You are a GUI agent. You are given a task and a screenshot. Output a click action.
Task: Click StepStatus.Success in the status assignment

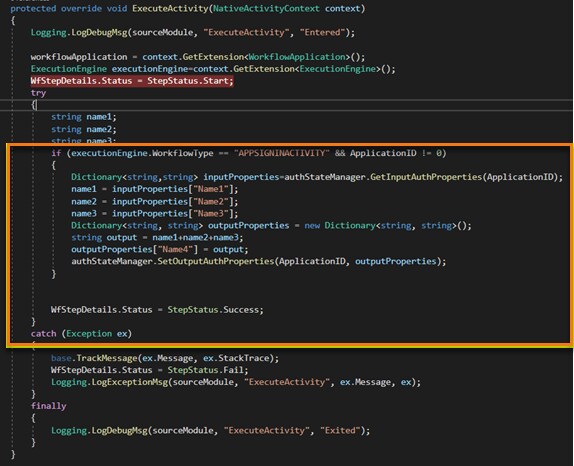(213, 310)
